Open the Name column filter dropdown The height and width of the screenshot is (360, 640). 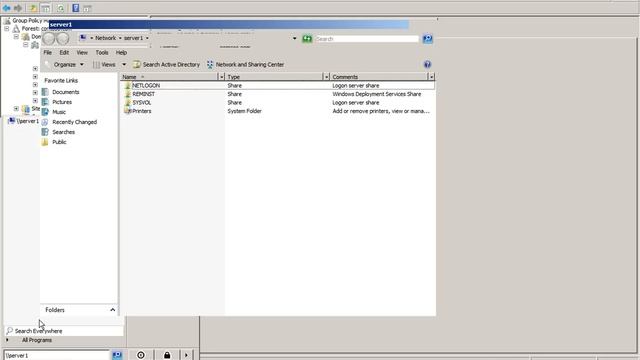(x=221, y=77)
